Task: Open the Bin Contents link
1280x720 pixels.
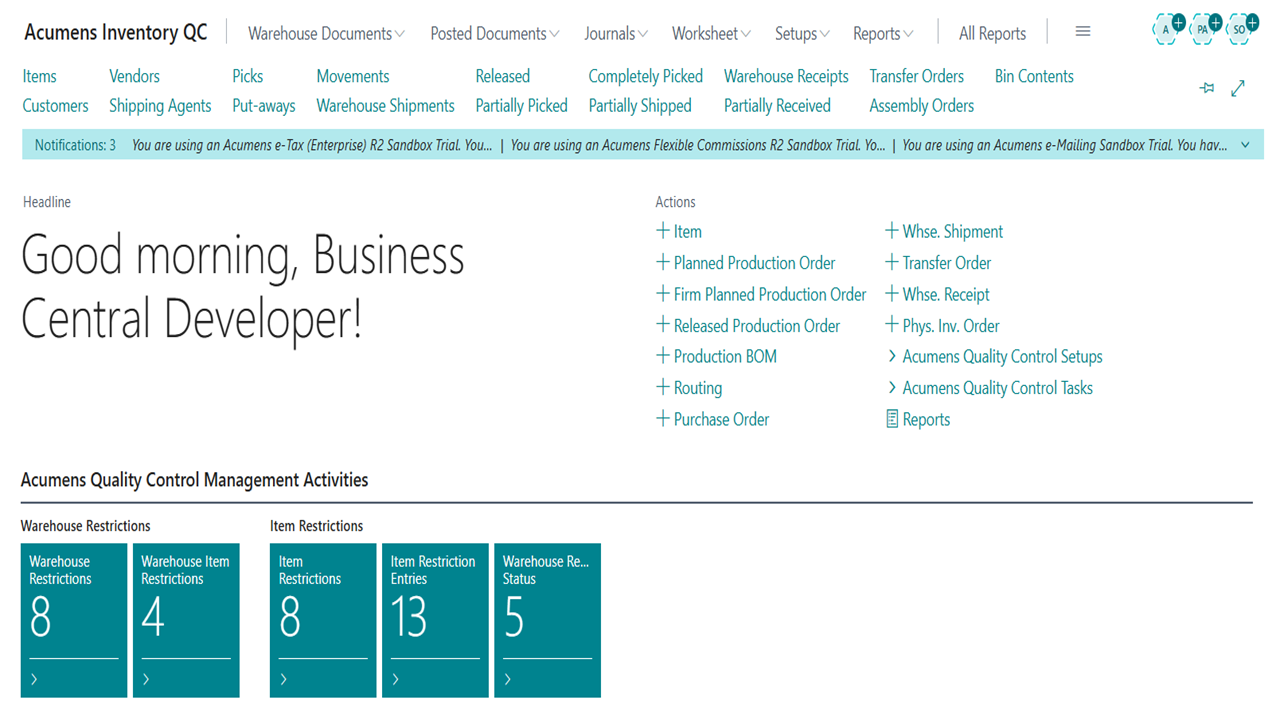Action: coord(1034,76)
